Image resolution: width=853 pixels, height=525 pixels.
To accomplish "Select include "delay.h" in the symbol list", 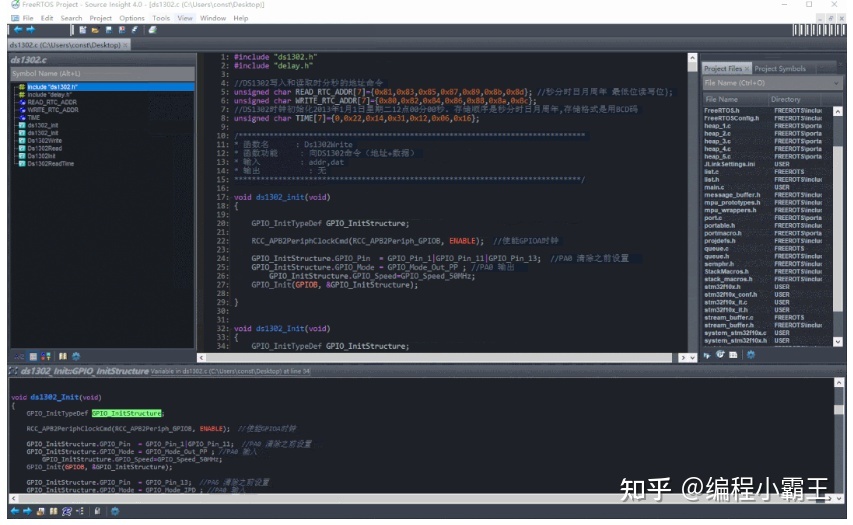I will tap(50, 95).
